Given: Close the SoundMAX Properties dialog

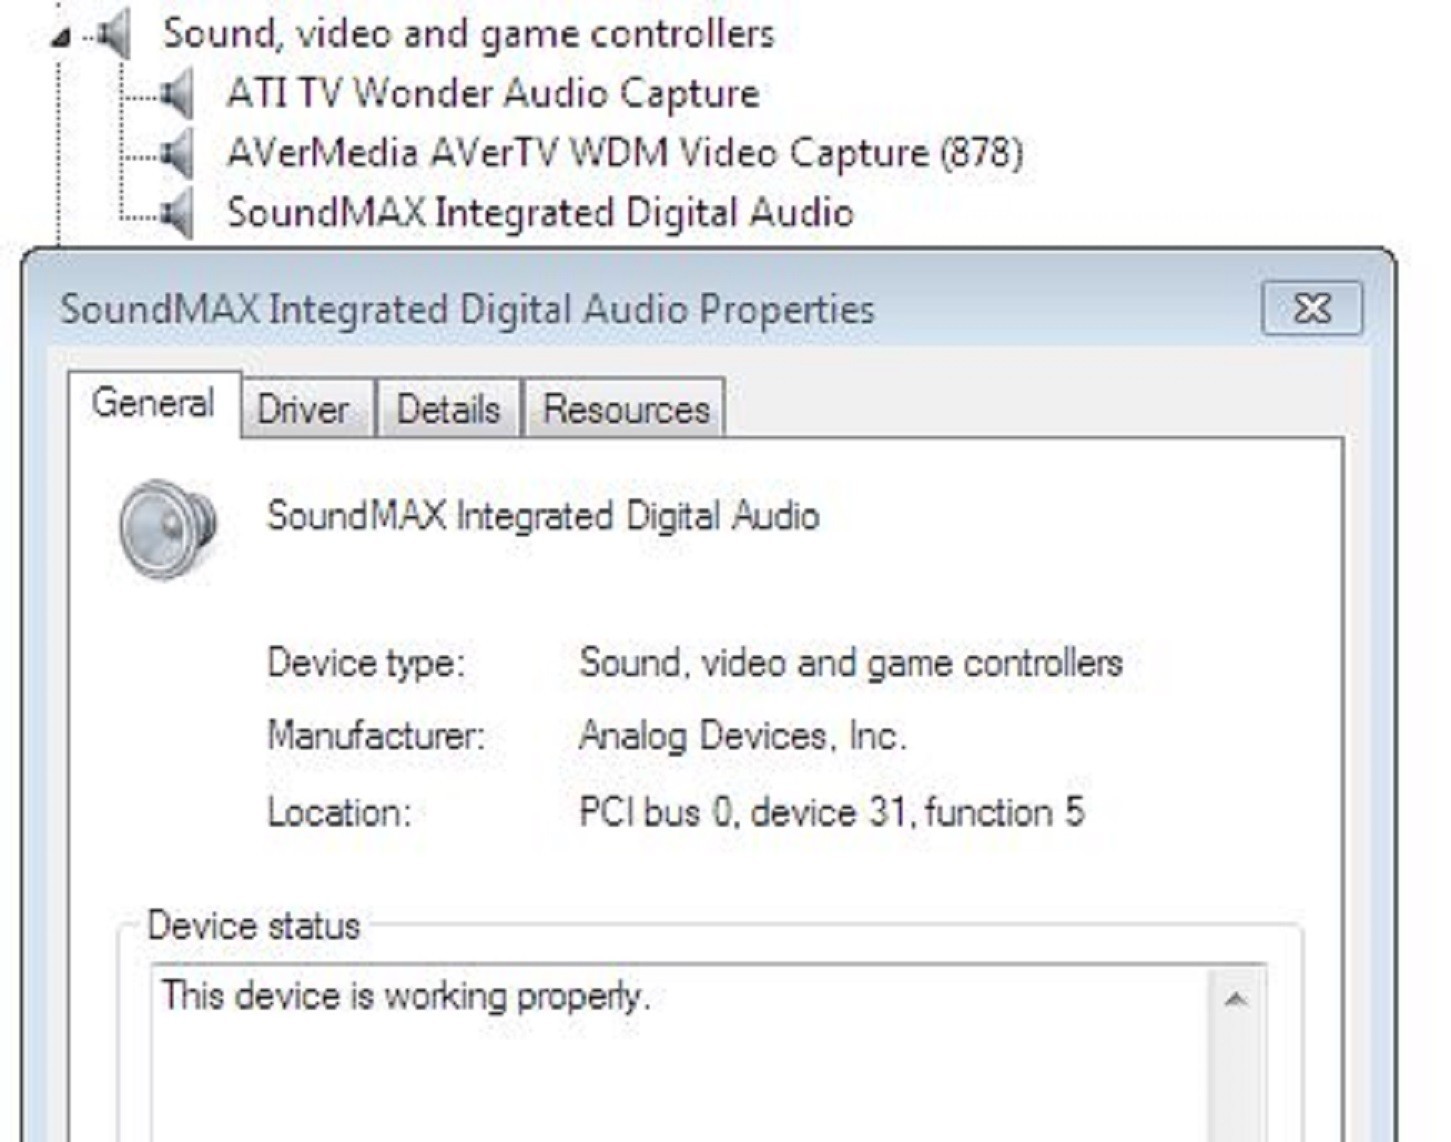Looking at the screenshot, I should tap(1312, 308).
